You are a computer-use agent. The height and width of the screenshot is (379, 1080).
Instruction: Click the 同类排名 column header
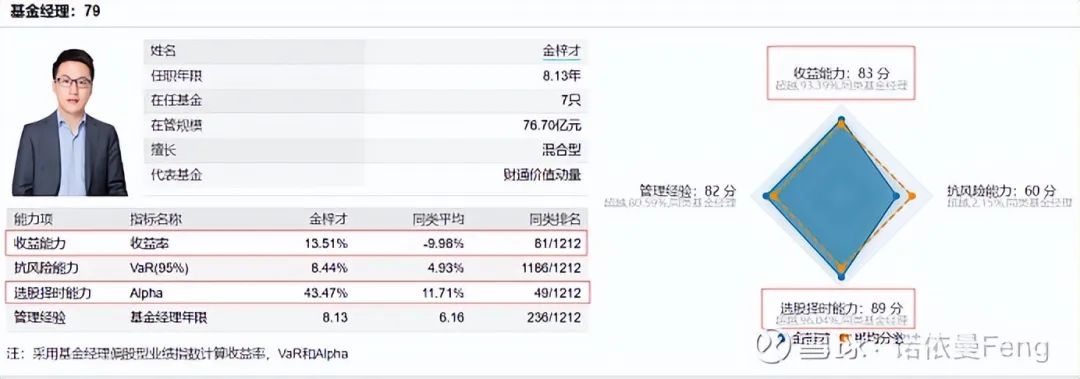(x=555, y=219)
